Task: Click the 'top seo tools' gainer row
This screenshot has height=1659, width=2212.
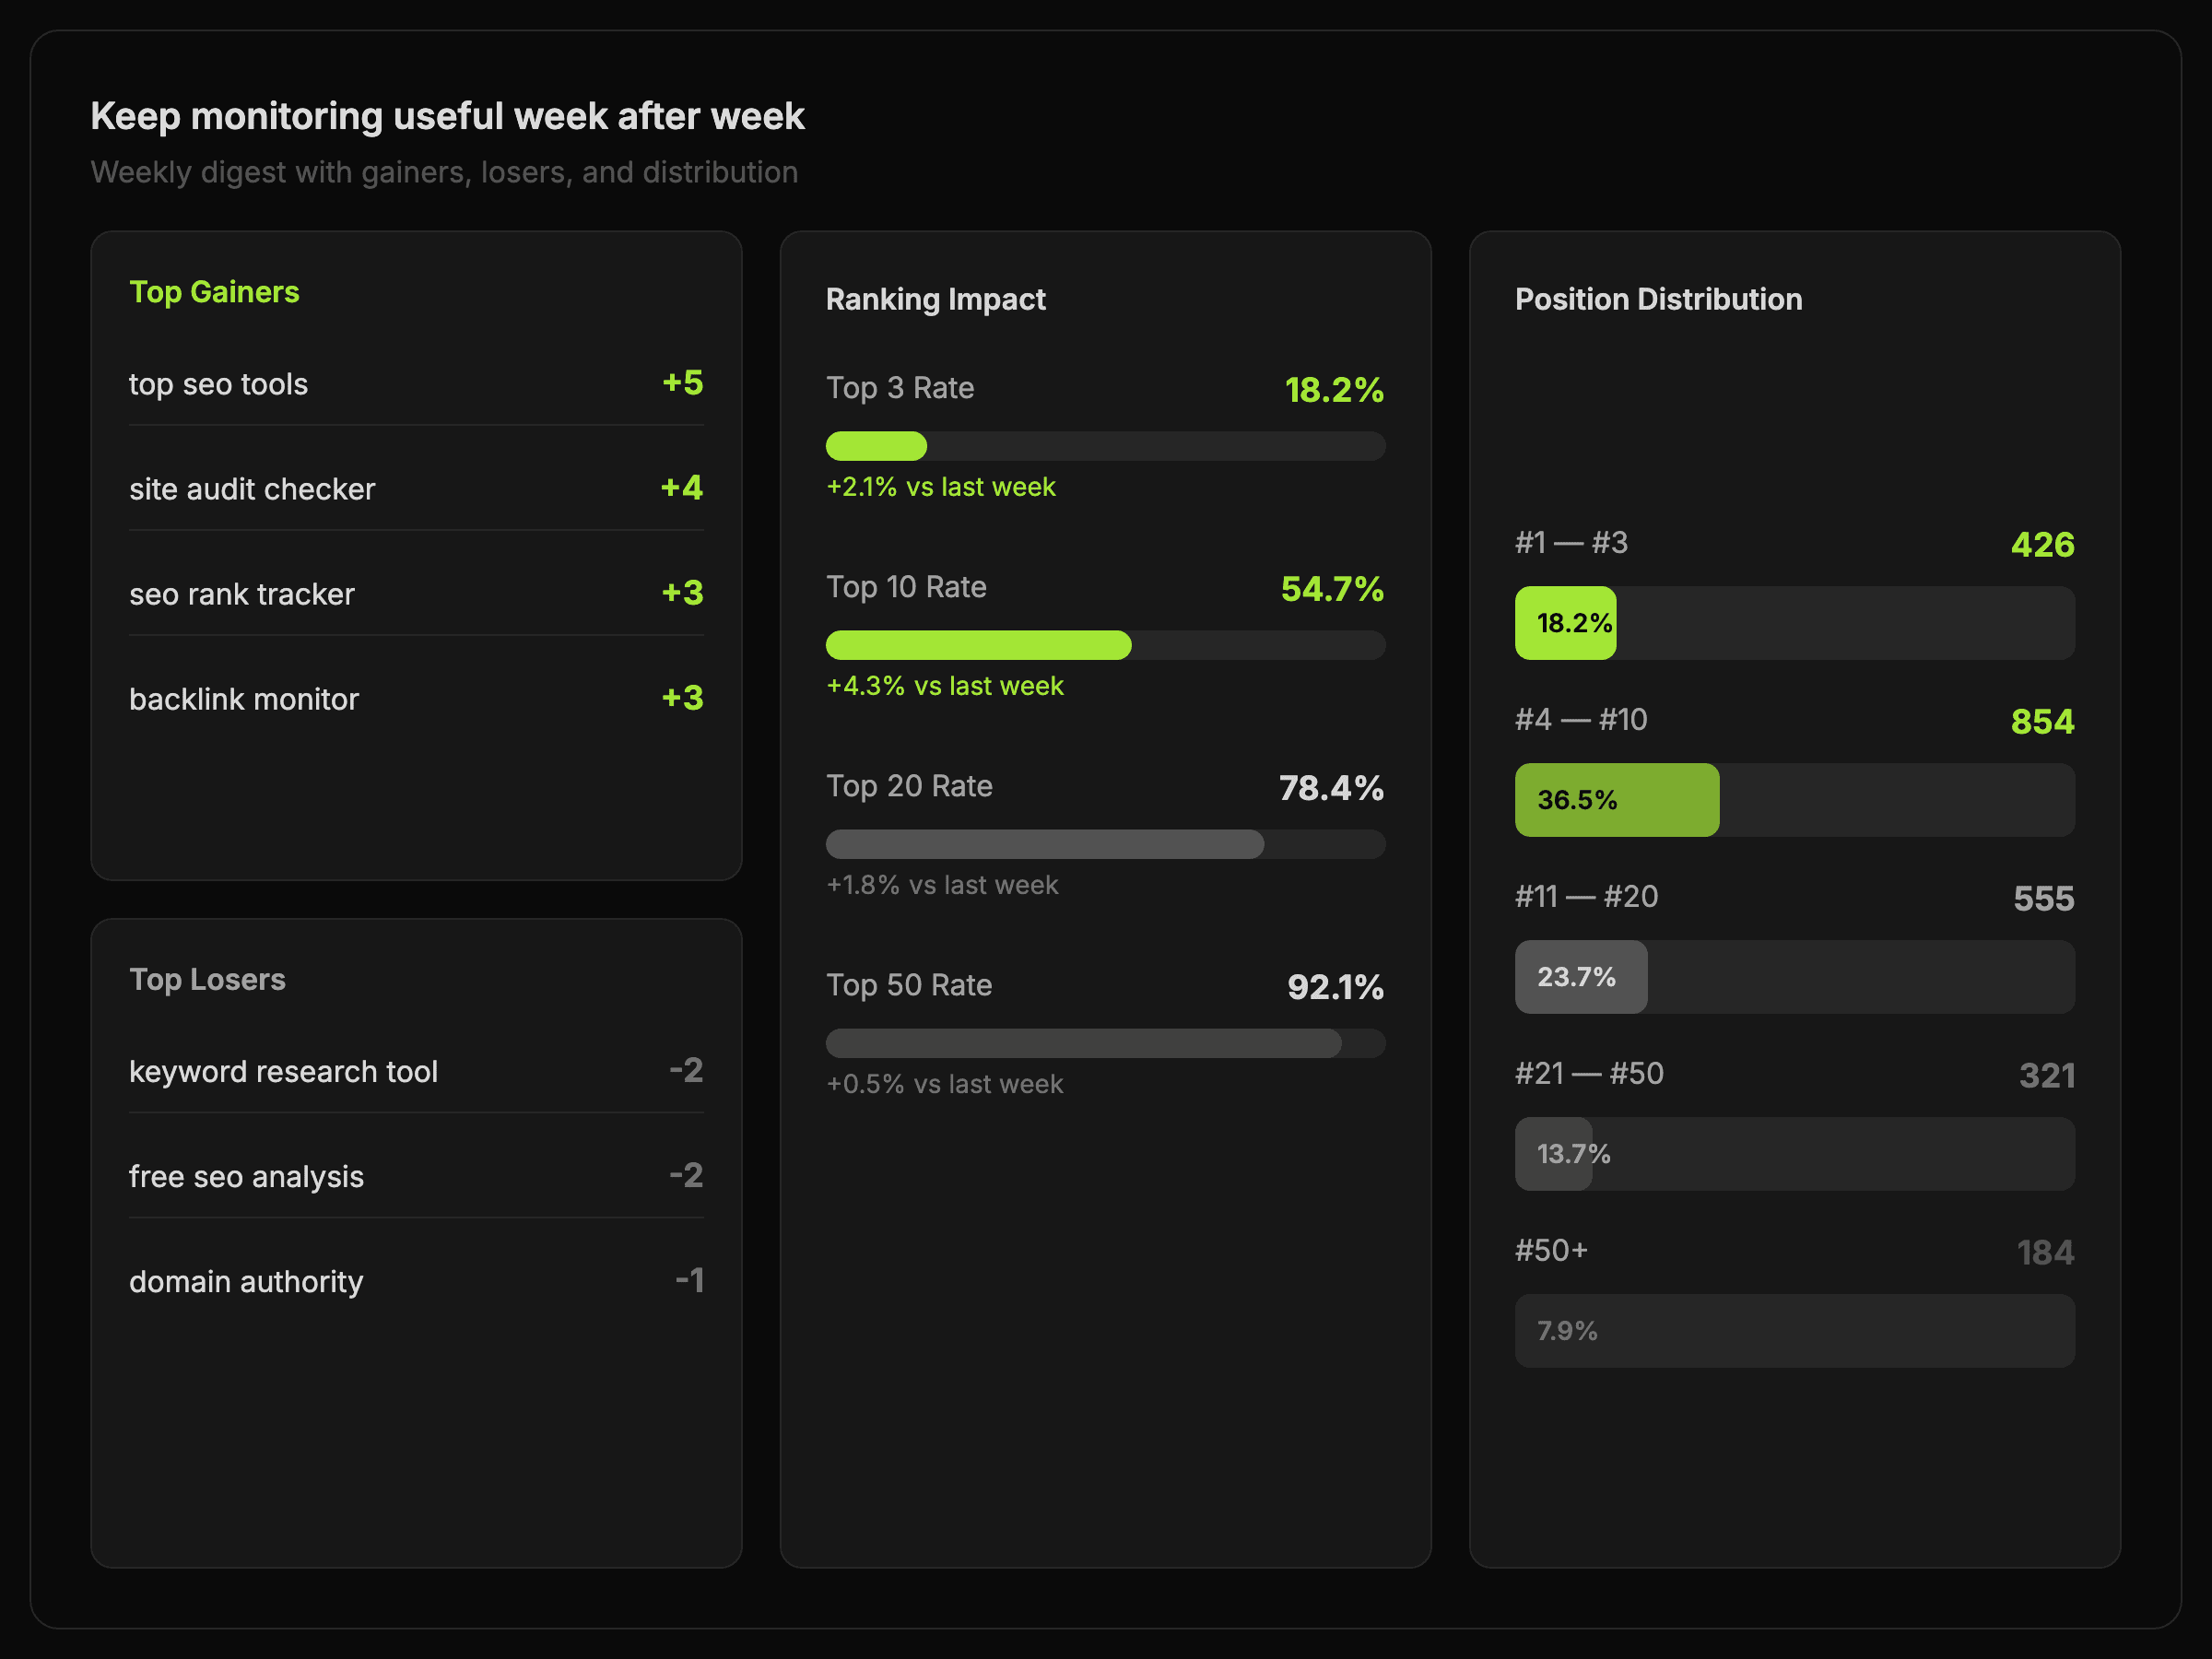Action: [415, 384]
